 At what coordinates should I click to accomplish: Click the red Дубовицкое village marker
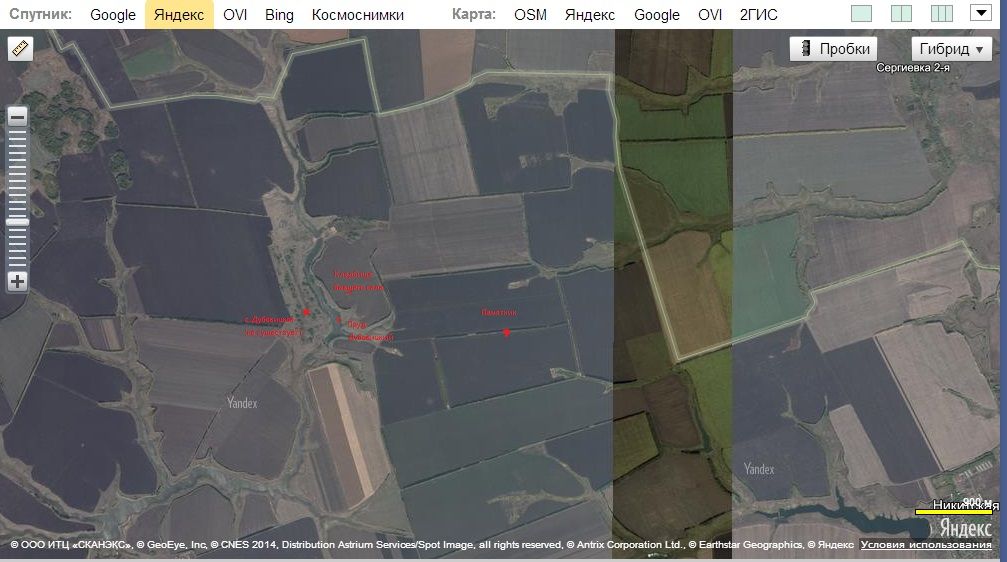point(306,312)
